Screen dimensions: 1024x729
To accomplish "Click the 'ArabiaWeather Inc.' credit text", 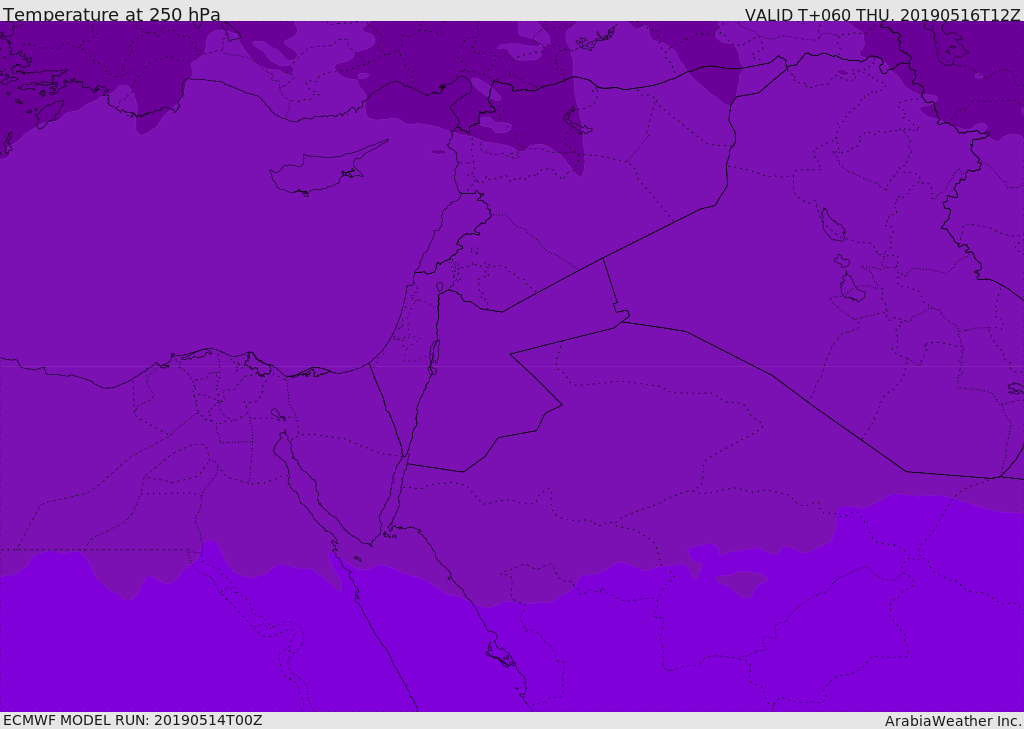I will point(953,721).
